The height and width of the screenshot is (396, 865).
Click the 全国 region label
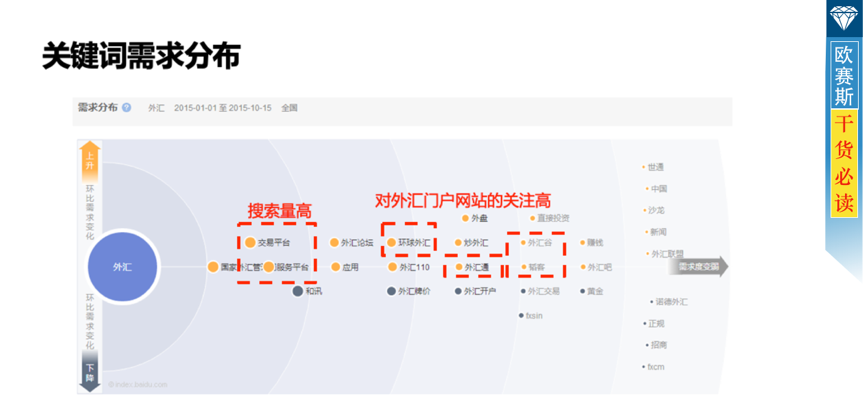289,108
